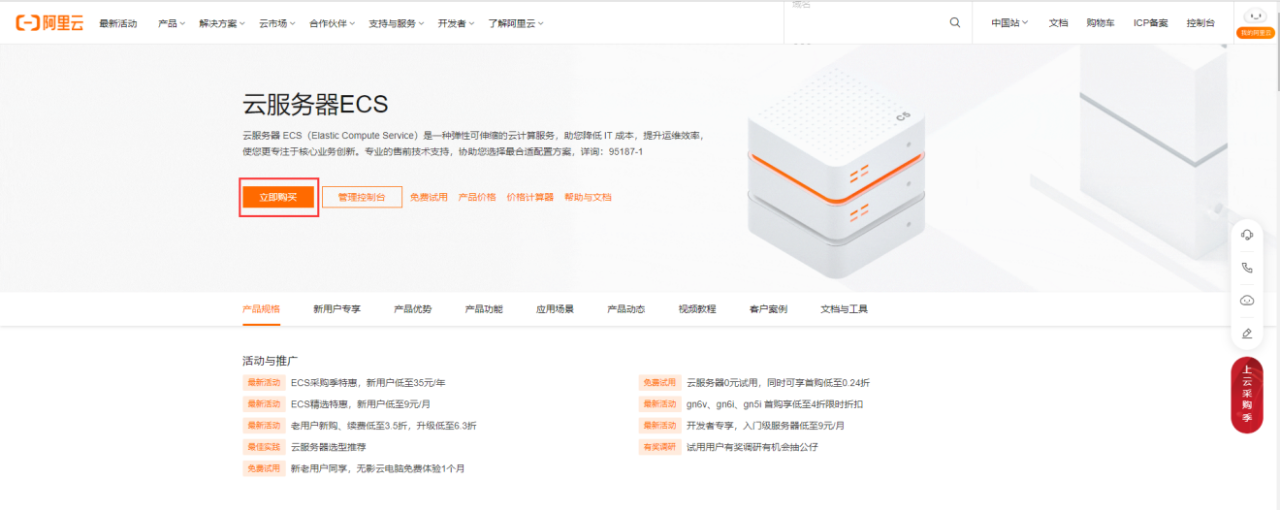Open the 价格计算器 link
1280x510 pixels.
click(x=530, y=197)
